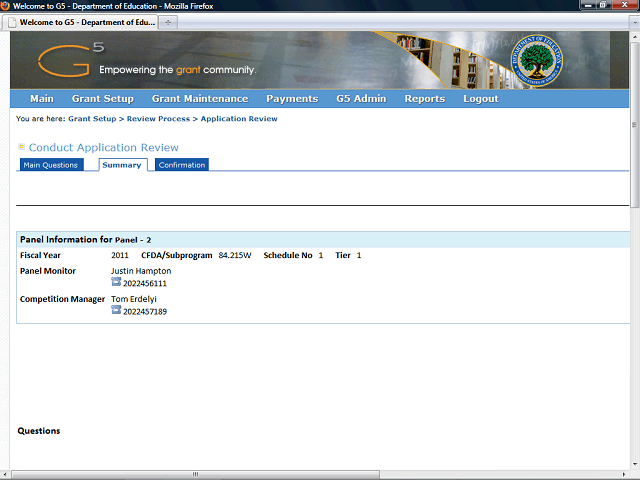Click the Tier label
The image size is (640, 480).
pyautogui.click(x=343, y=255)
